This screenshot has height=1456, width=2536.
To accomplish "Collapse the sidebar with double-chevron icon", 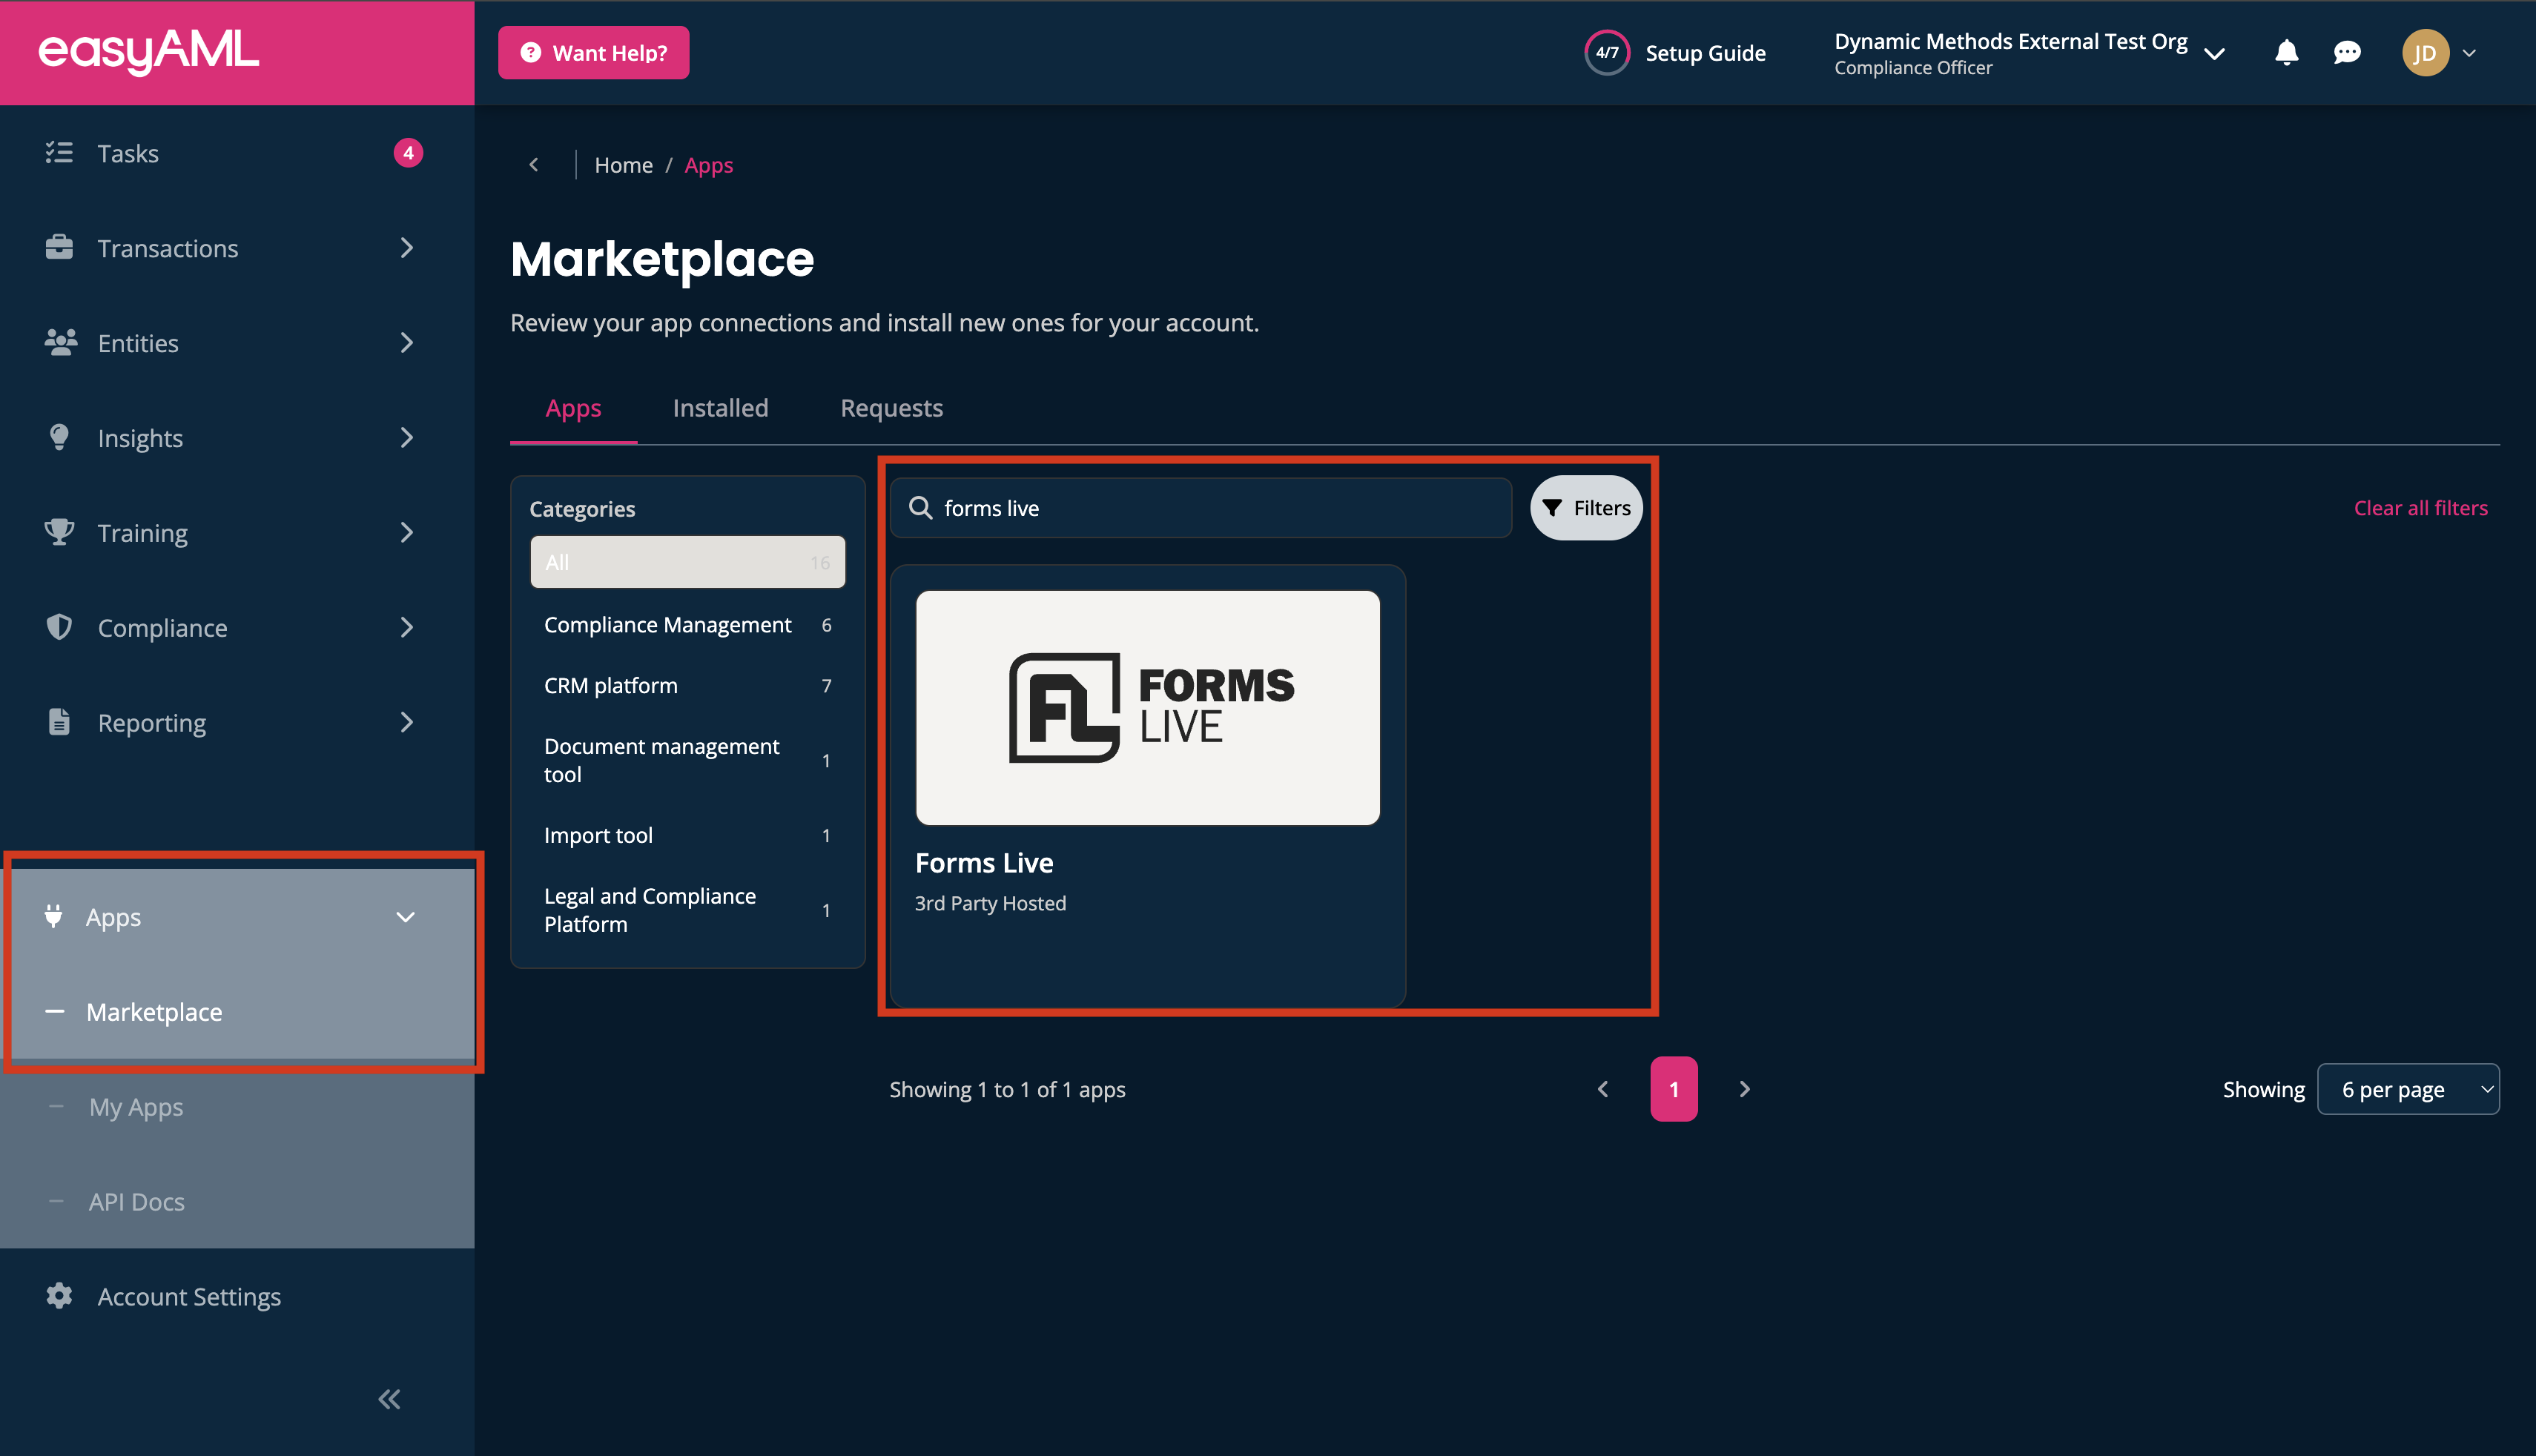I will (389, 1399).
